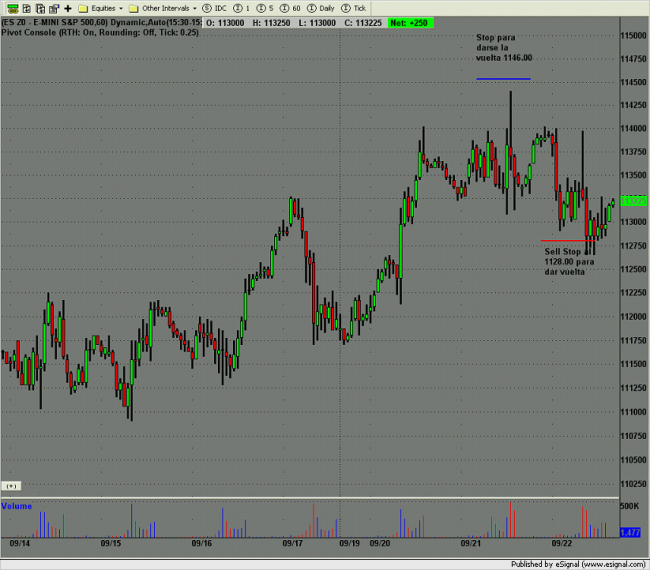Image resolution: width=650 pixels, height=570 pixels.
Task: Switch to the 1-minute interval
Action: tap(242, 8)
